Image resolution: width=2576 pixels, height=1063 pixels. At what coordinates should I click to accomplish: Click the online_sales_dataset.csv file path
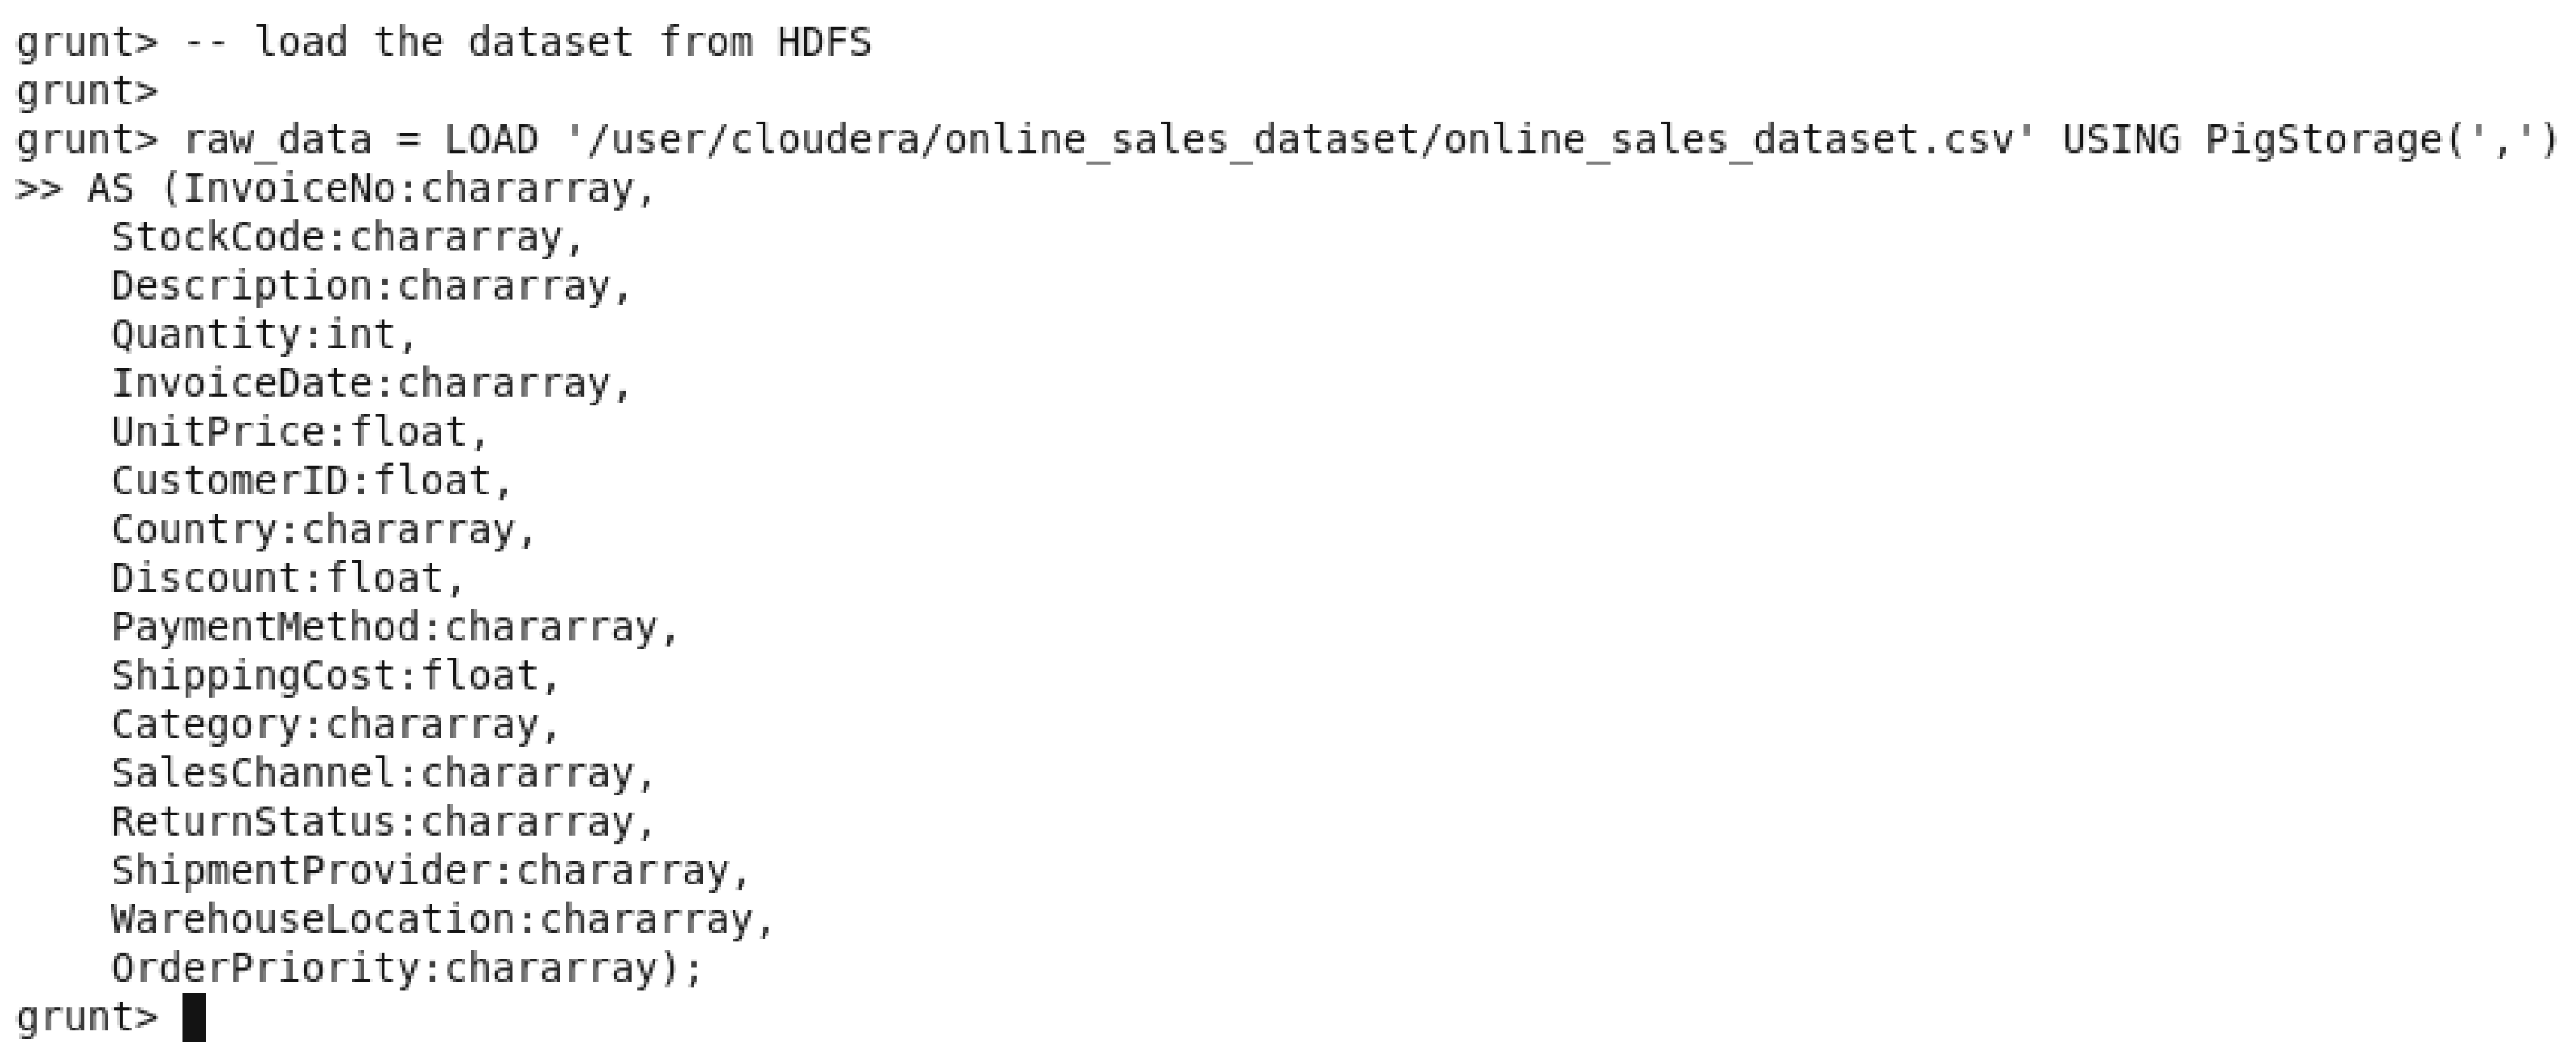pyautogui.click(x=1300, y=140)
